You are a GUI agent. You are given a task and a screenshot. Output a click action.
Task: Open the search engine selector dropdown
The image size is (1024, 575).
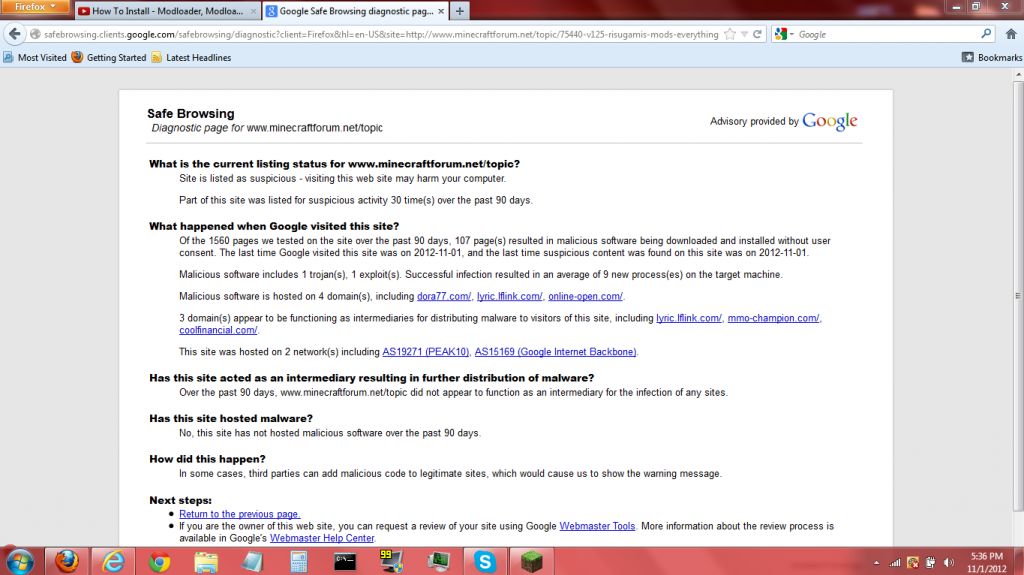[x=784, y=34]
